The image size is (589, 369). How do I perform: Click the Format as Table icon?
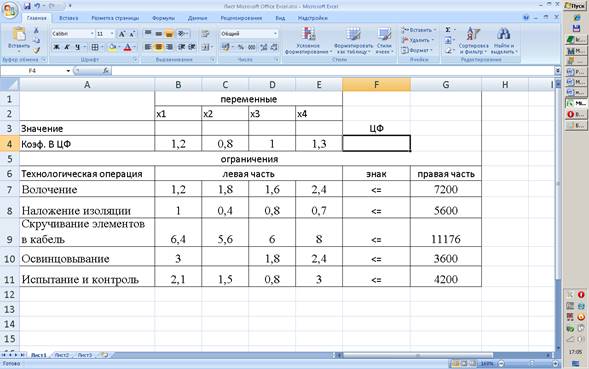tap(353, 41)
